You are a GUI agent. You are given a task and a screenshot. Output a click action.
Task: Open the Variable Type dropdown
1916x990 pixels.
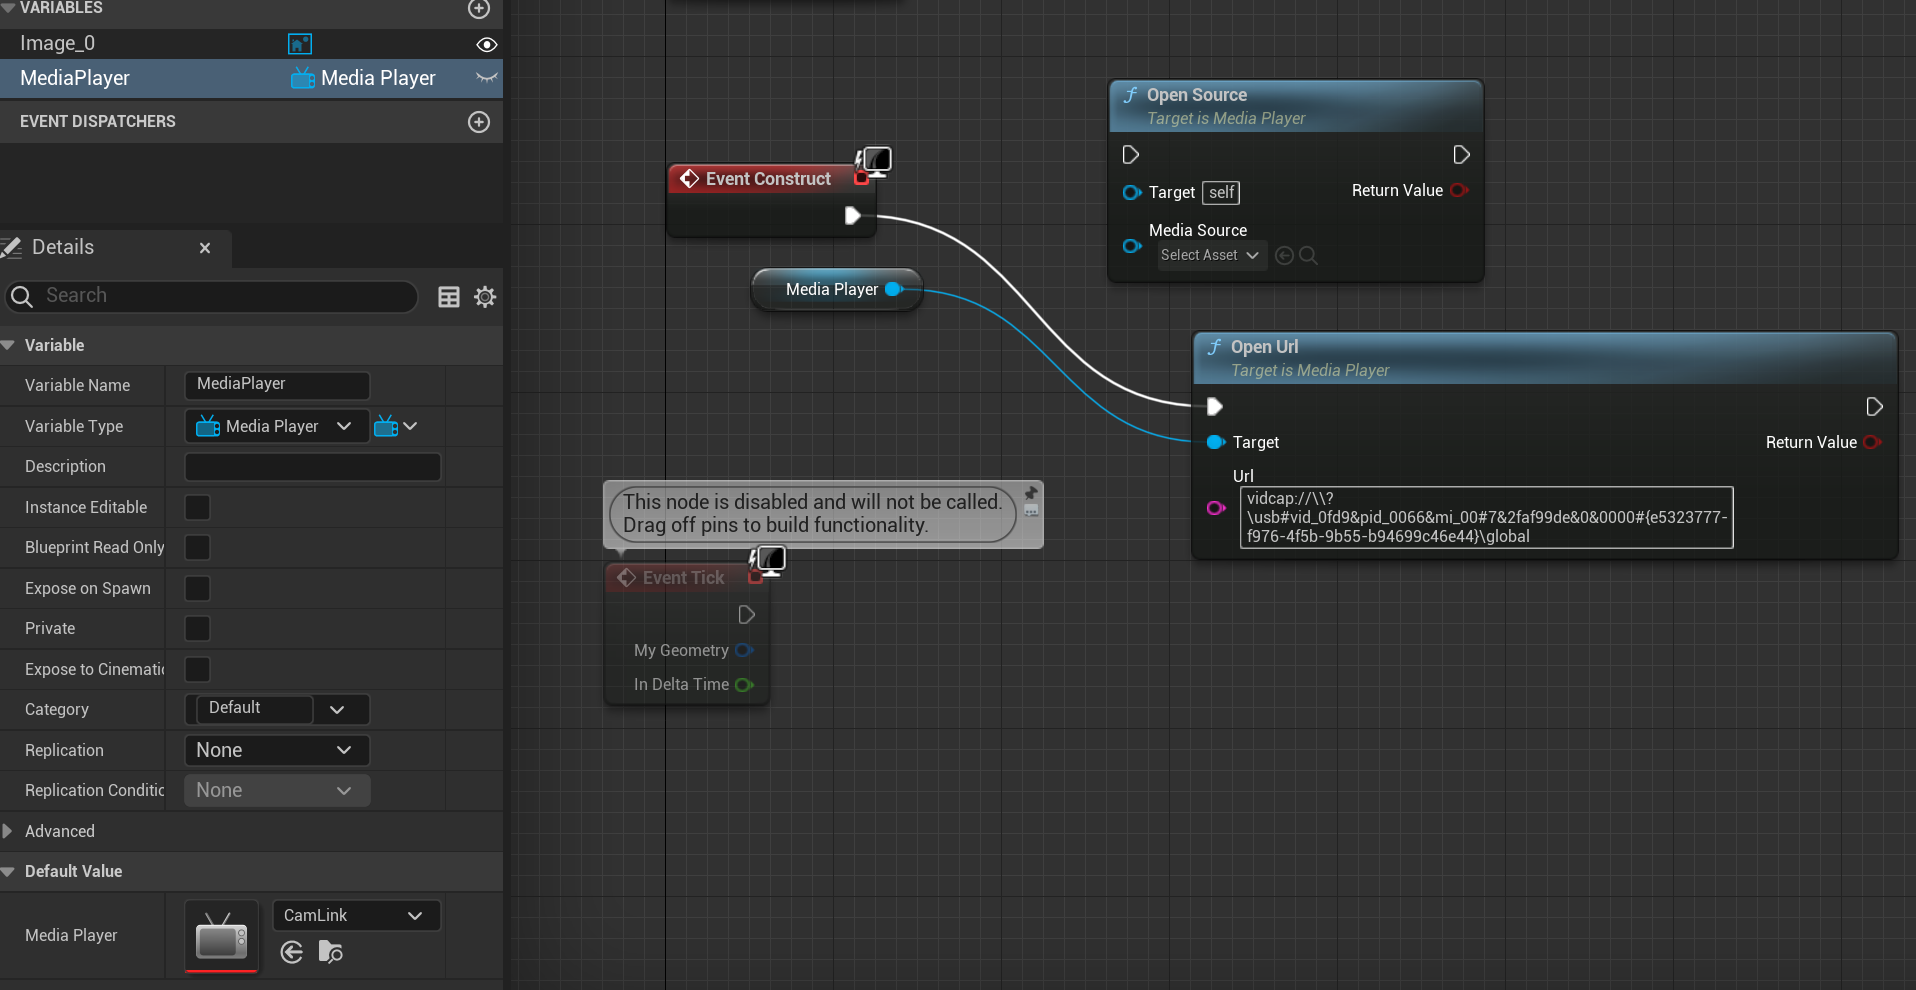click(276, 427)
